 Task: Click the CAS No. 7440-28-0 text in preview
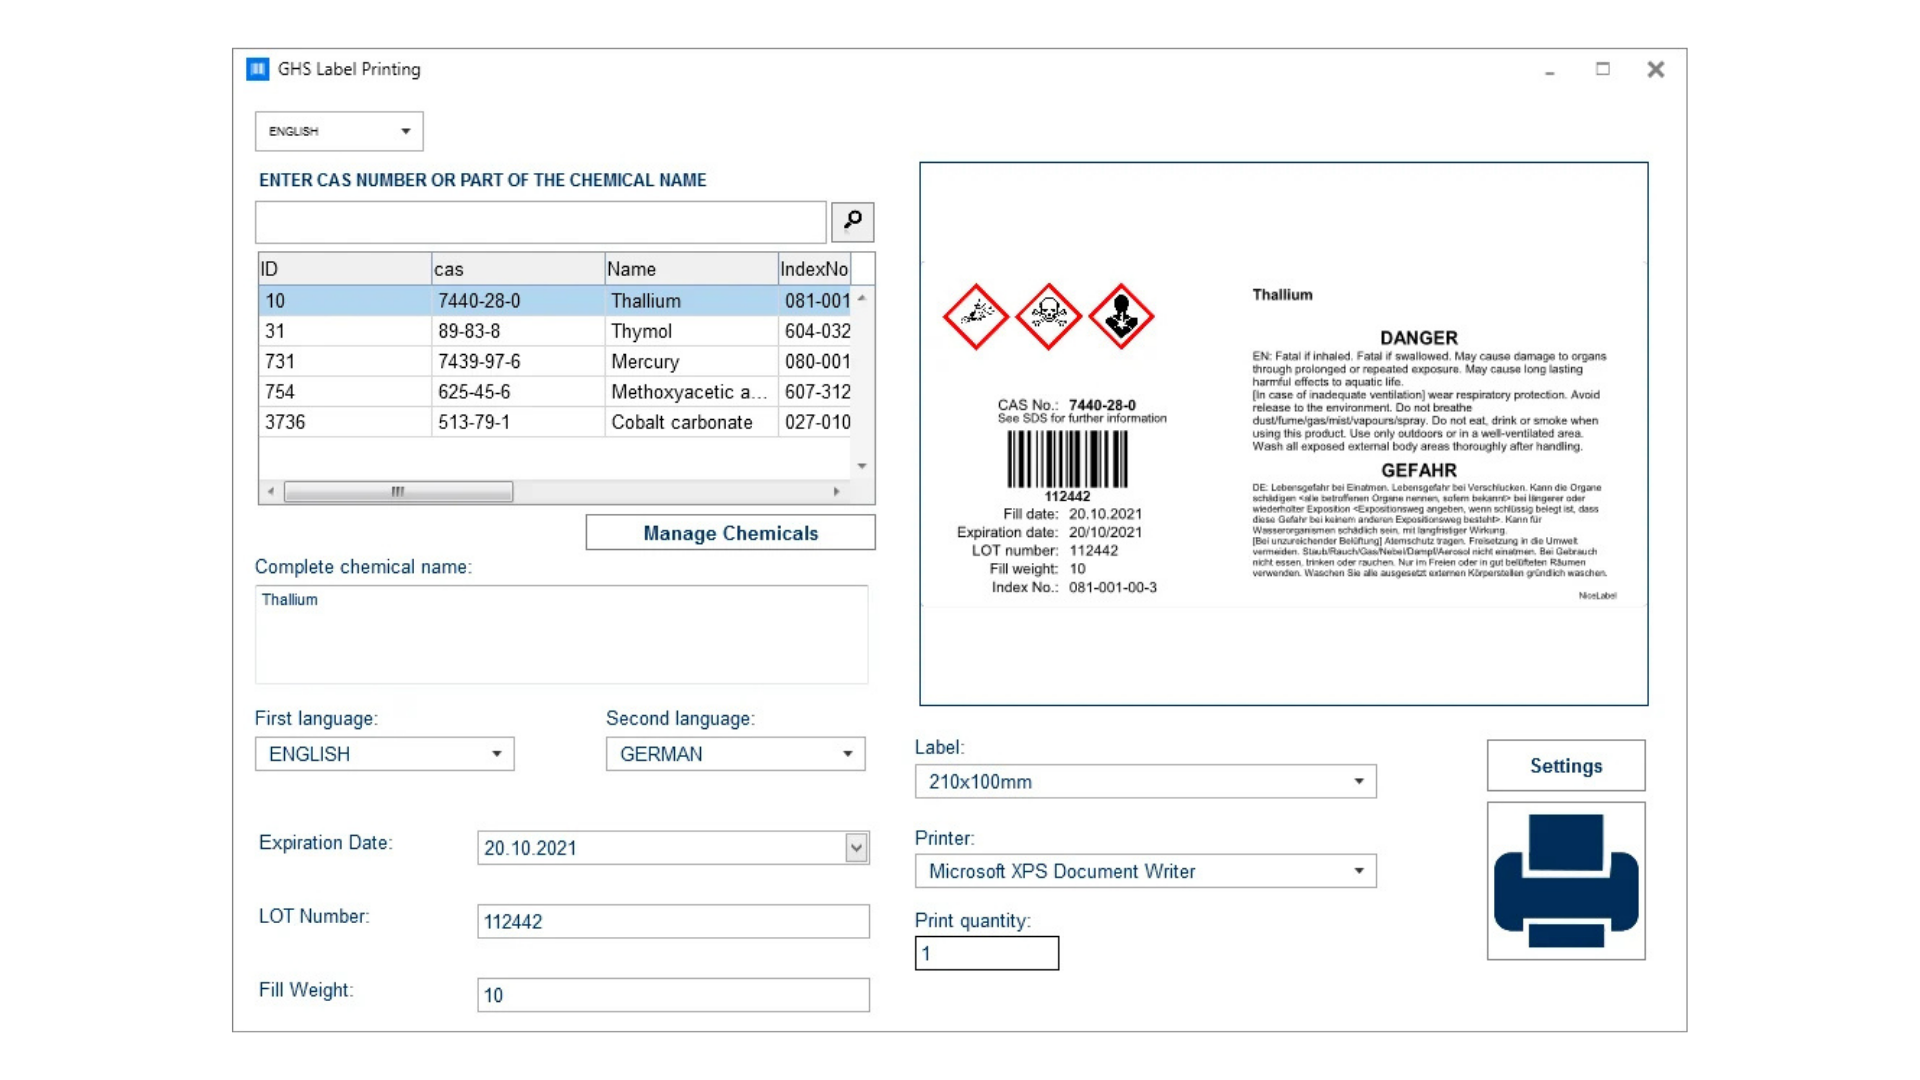[x=1067, y=405]
